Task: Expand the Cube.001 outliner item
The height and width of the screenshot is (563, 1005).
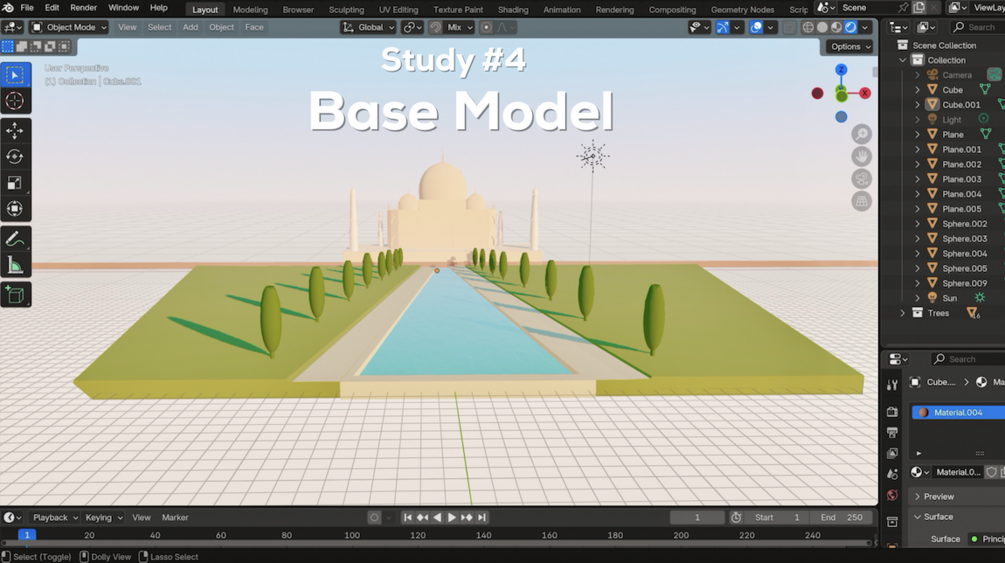Action: click(x=917, y=105)
